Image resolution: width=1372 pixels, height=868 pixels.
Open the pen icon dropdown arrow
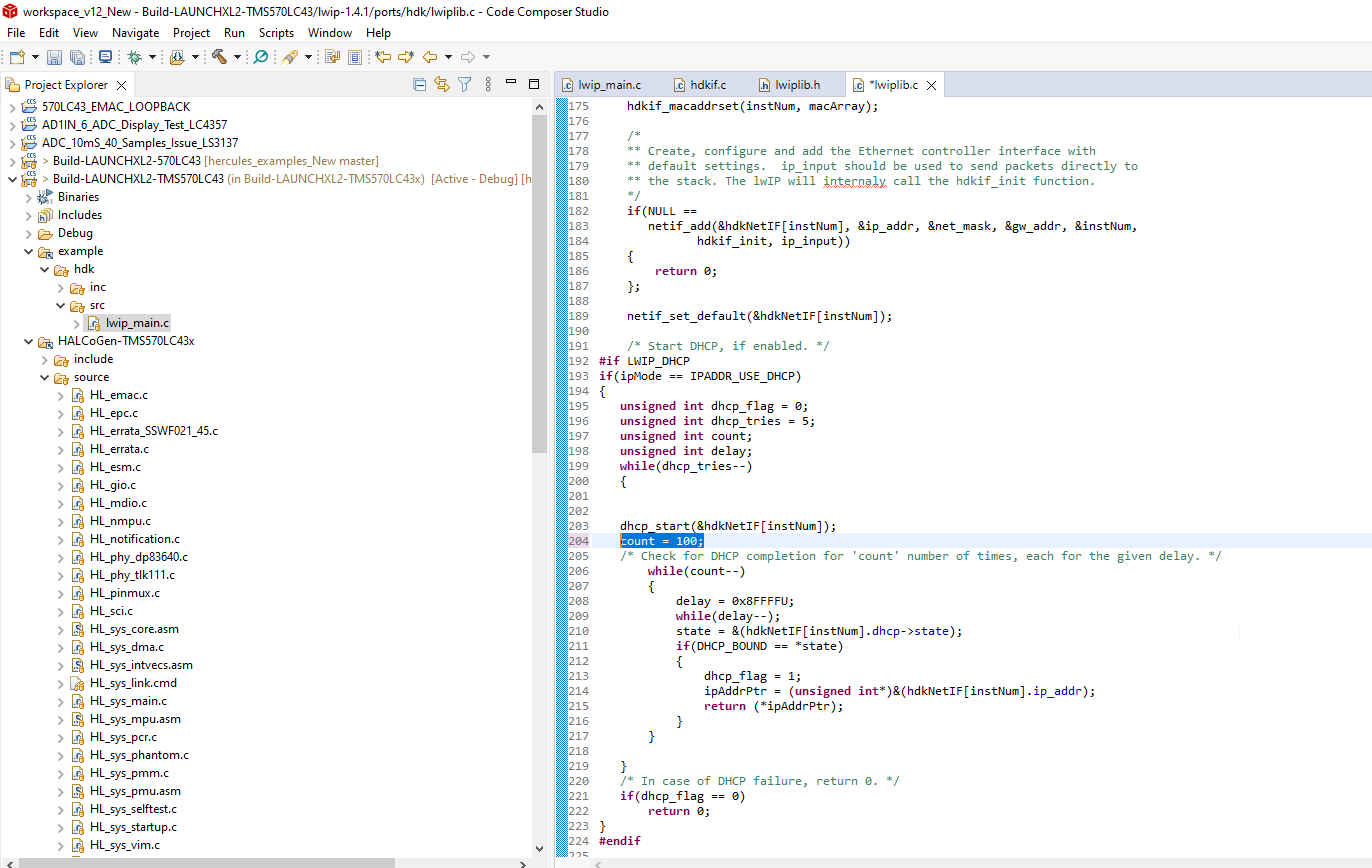[x=308, y=57]
